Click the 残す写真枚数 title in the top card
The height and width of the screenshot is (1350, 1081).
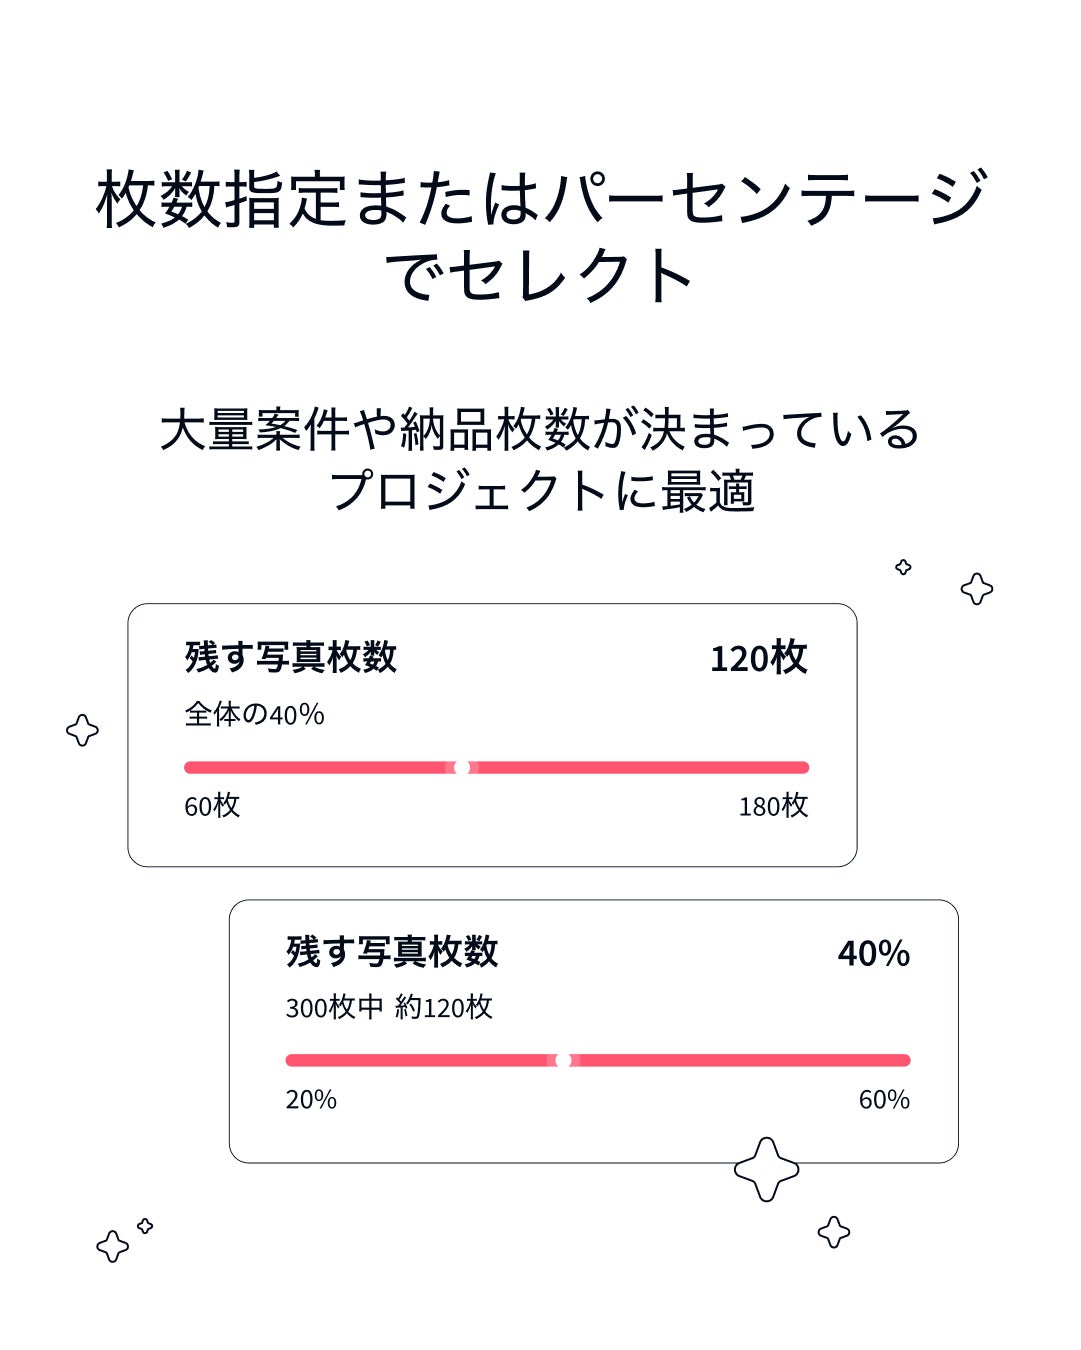click(291, 657)
